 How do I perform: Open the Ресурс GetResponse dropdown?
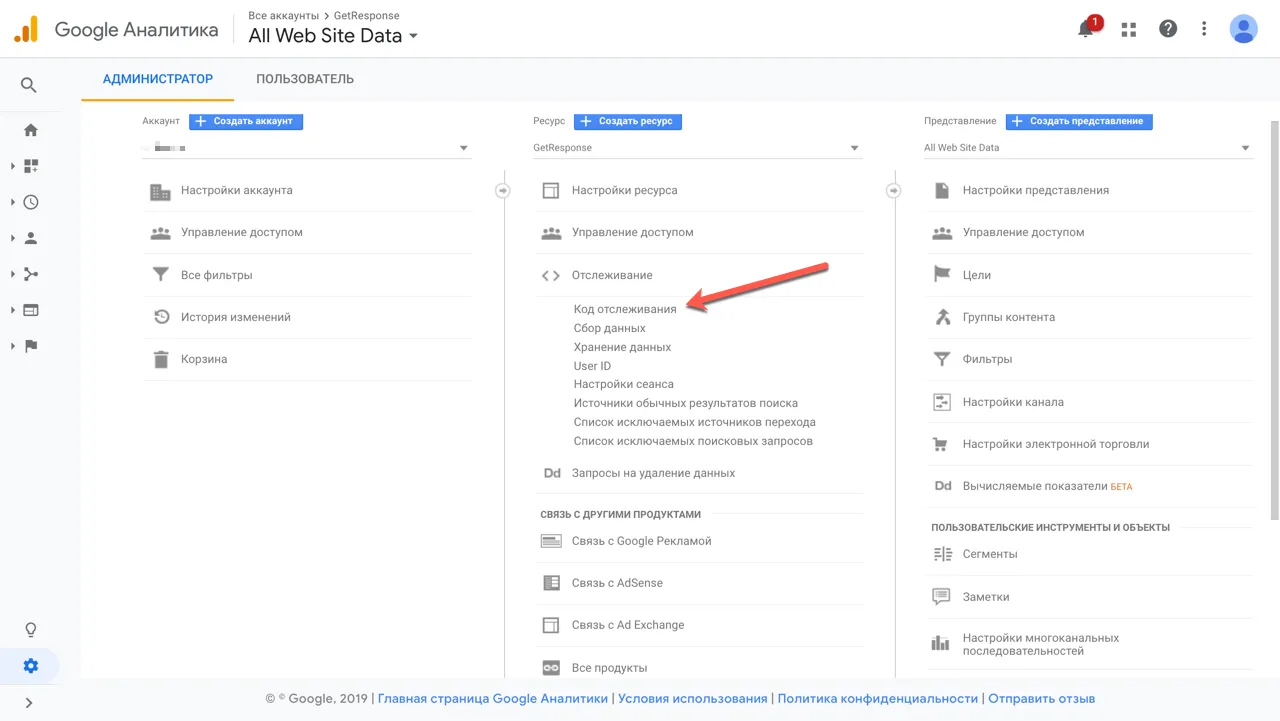coord(697,148)
